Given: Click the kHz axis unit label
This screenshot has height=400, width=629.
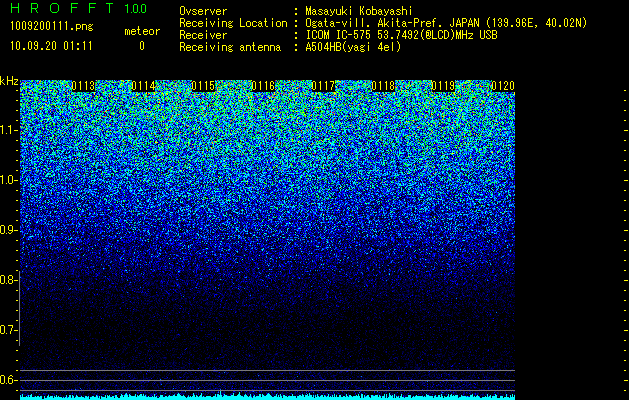Looking at the screenshot, I should 9,81.
